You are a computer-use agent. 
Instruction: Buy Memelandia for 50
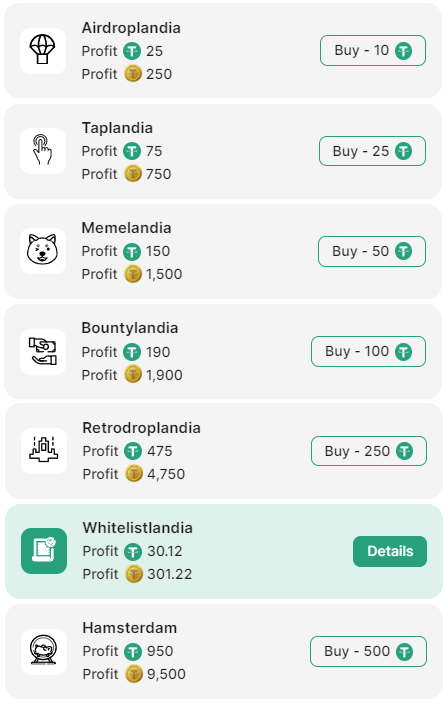pos(372,251)
